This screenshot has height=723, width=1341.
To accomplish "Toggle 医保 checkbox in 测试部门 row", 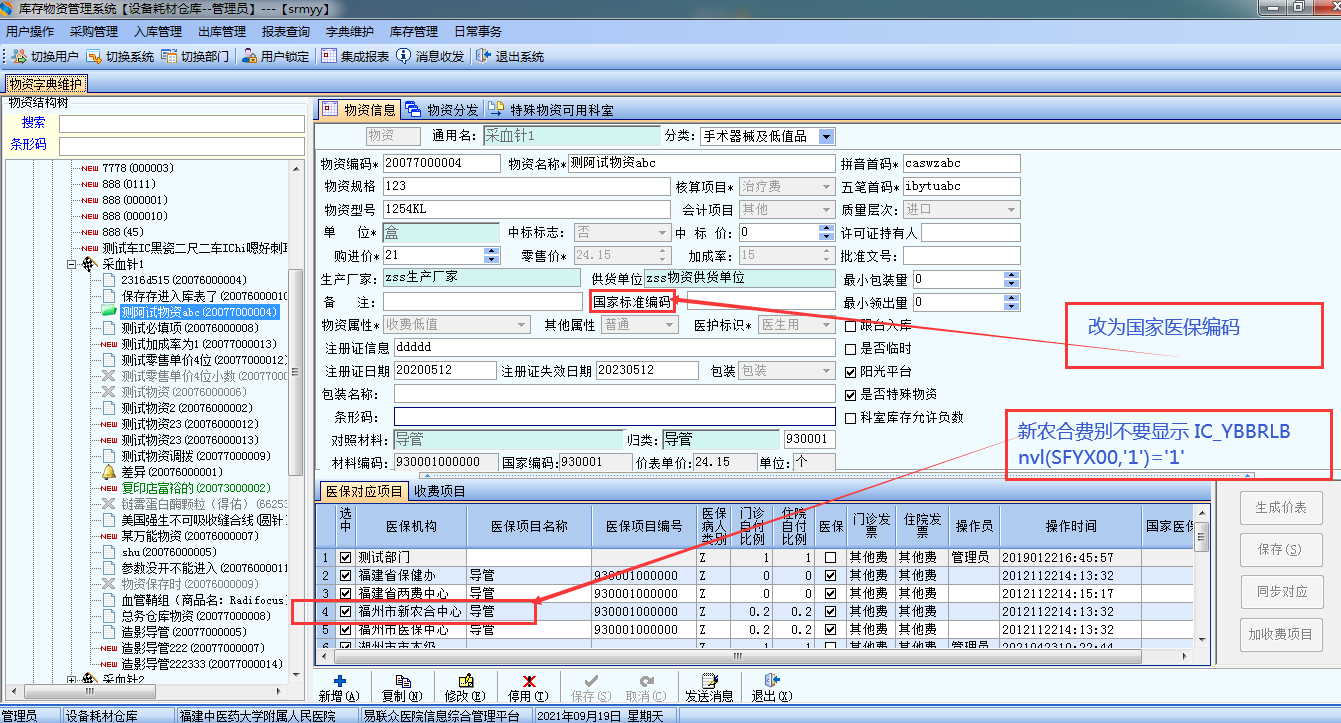I will coord(830,557).
